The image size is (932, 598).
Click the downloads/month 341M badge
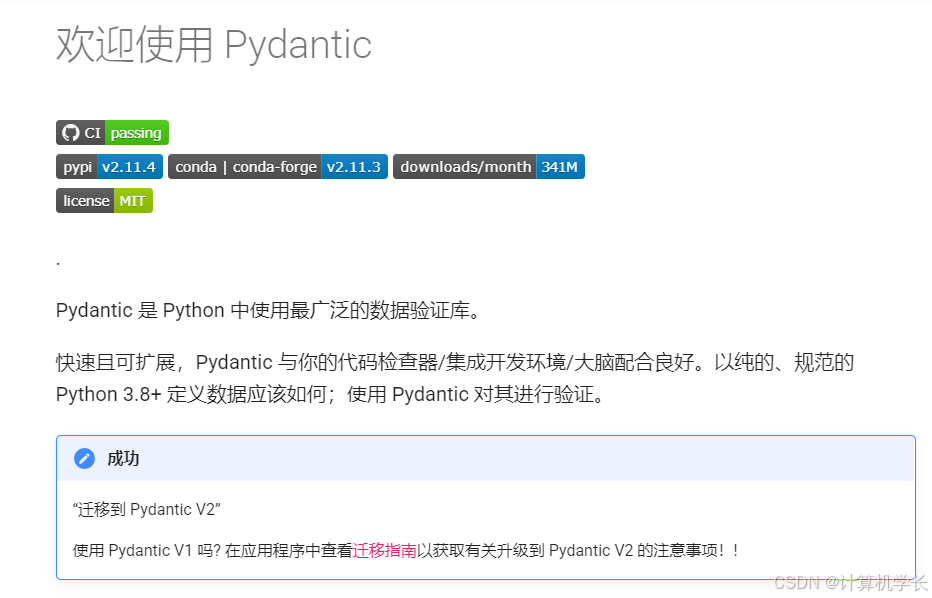click(x=488, y=167)
